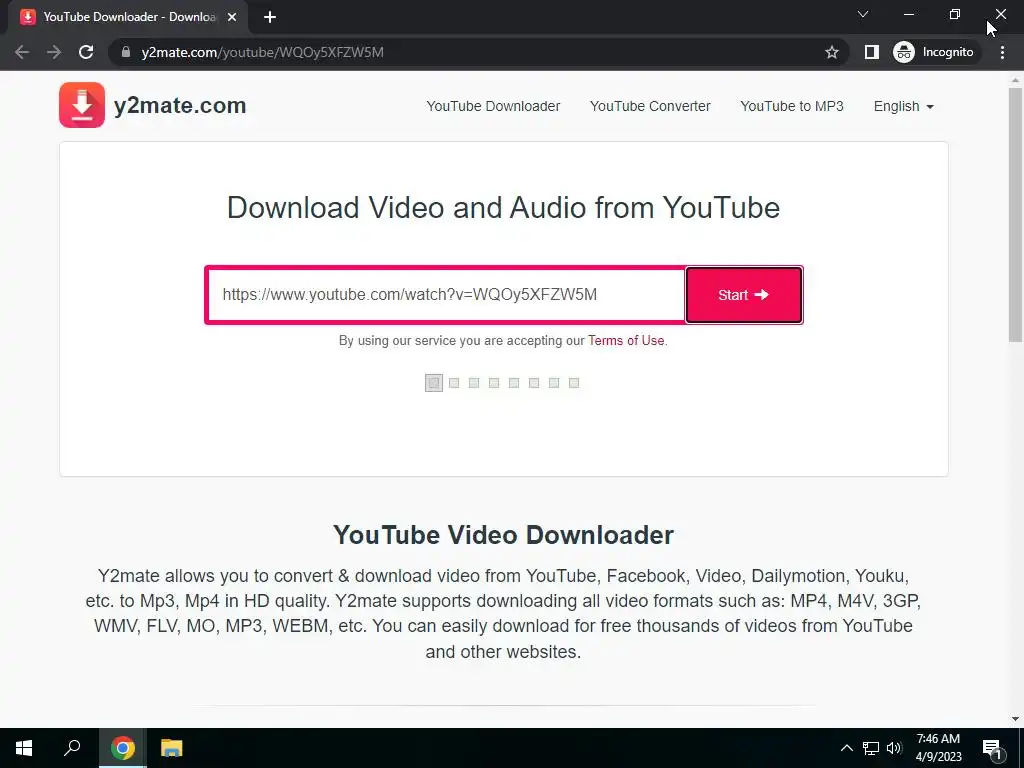Viewport: 1024px width, 768px height.
Task: Open YouTube Converter nav link
Action: 650,106
